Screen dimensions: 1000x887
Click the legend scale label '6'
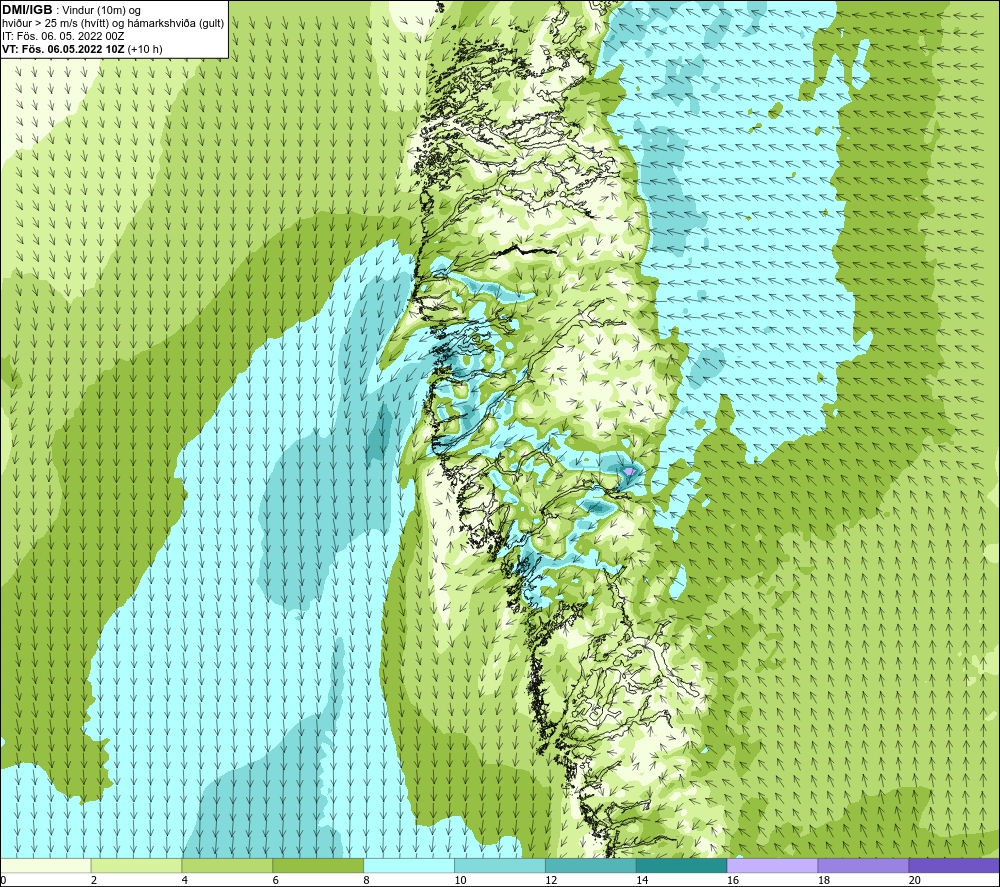276,880
